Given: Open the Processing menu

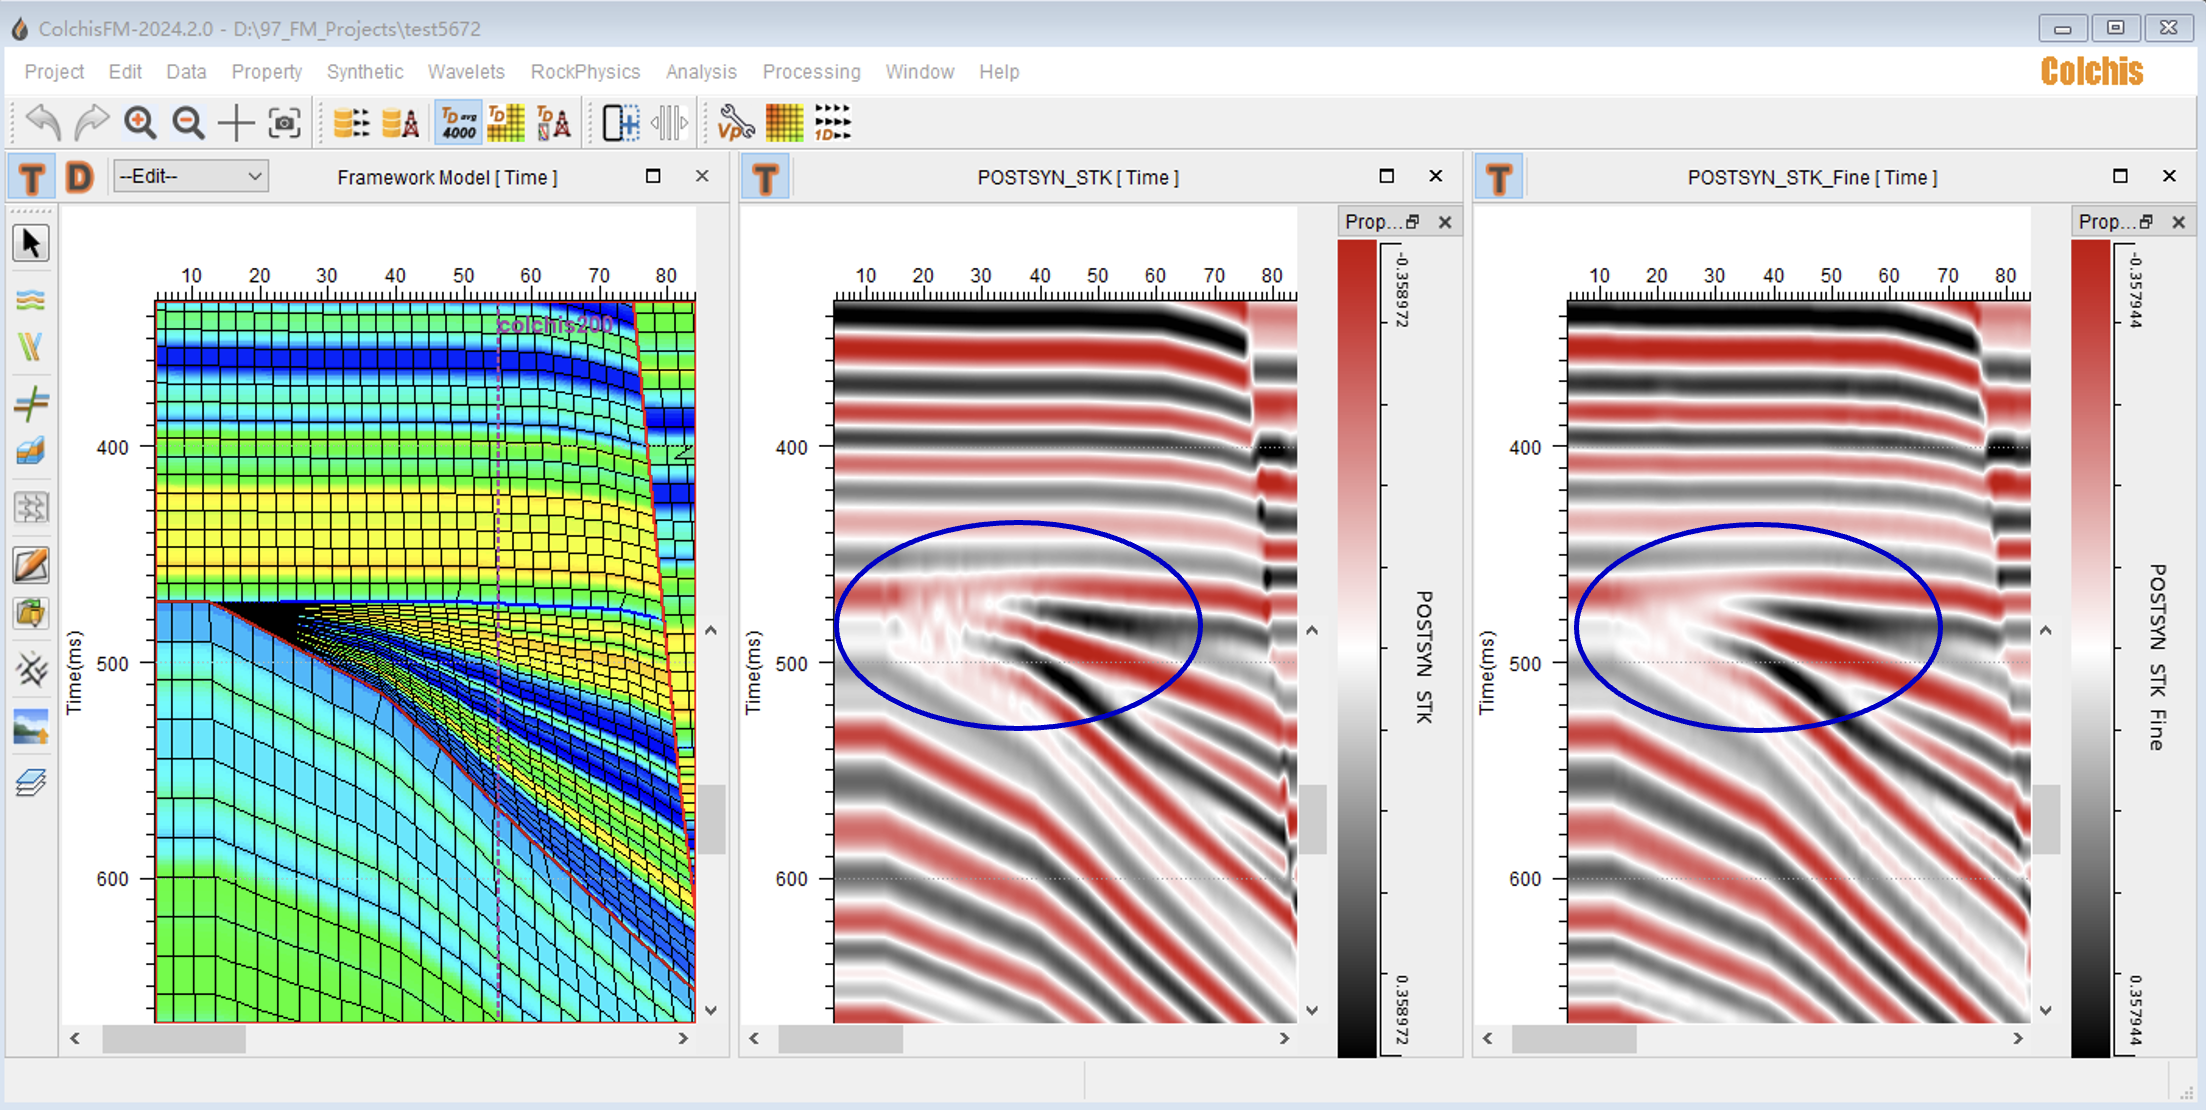Looking at the screenshot, I should pyautogui.click(x=811, y=72).
